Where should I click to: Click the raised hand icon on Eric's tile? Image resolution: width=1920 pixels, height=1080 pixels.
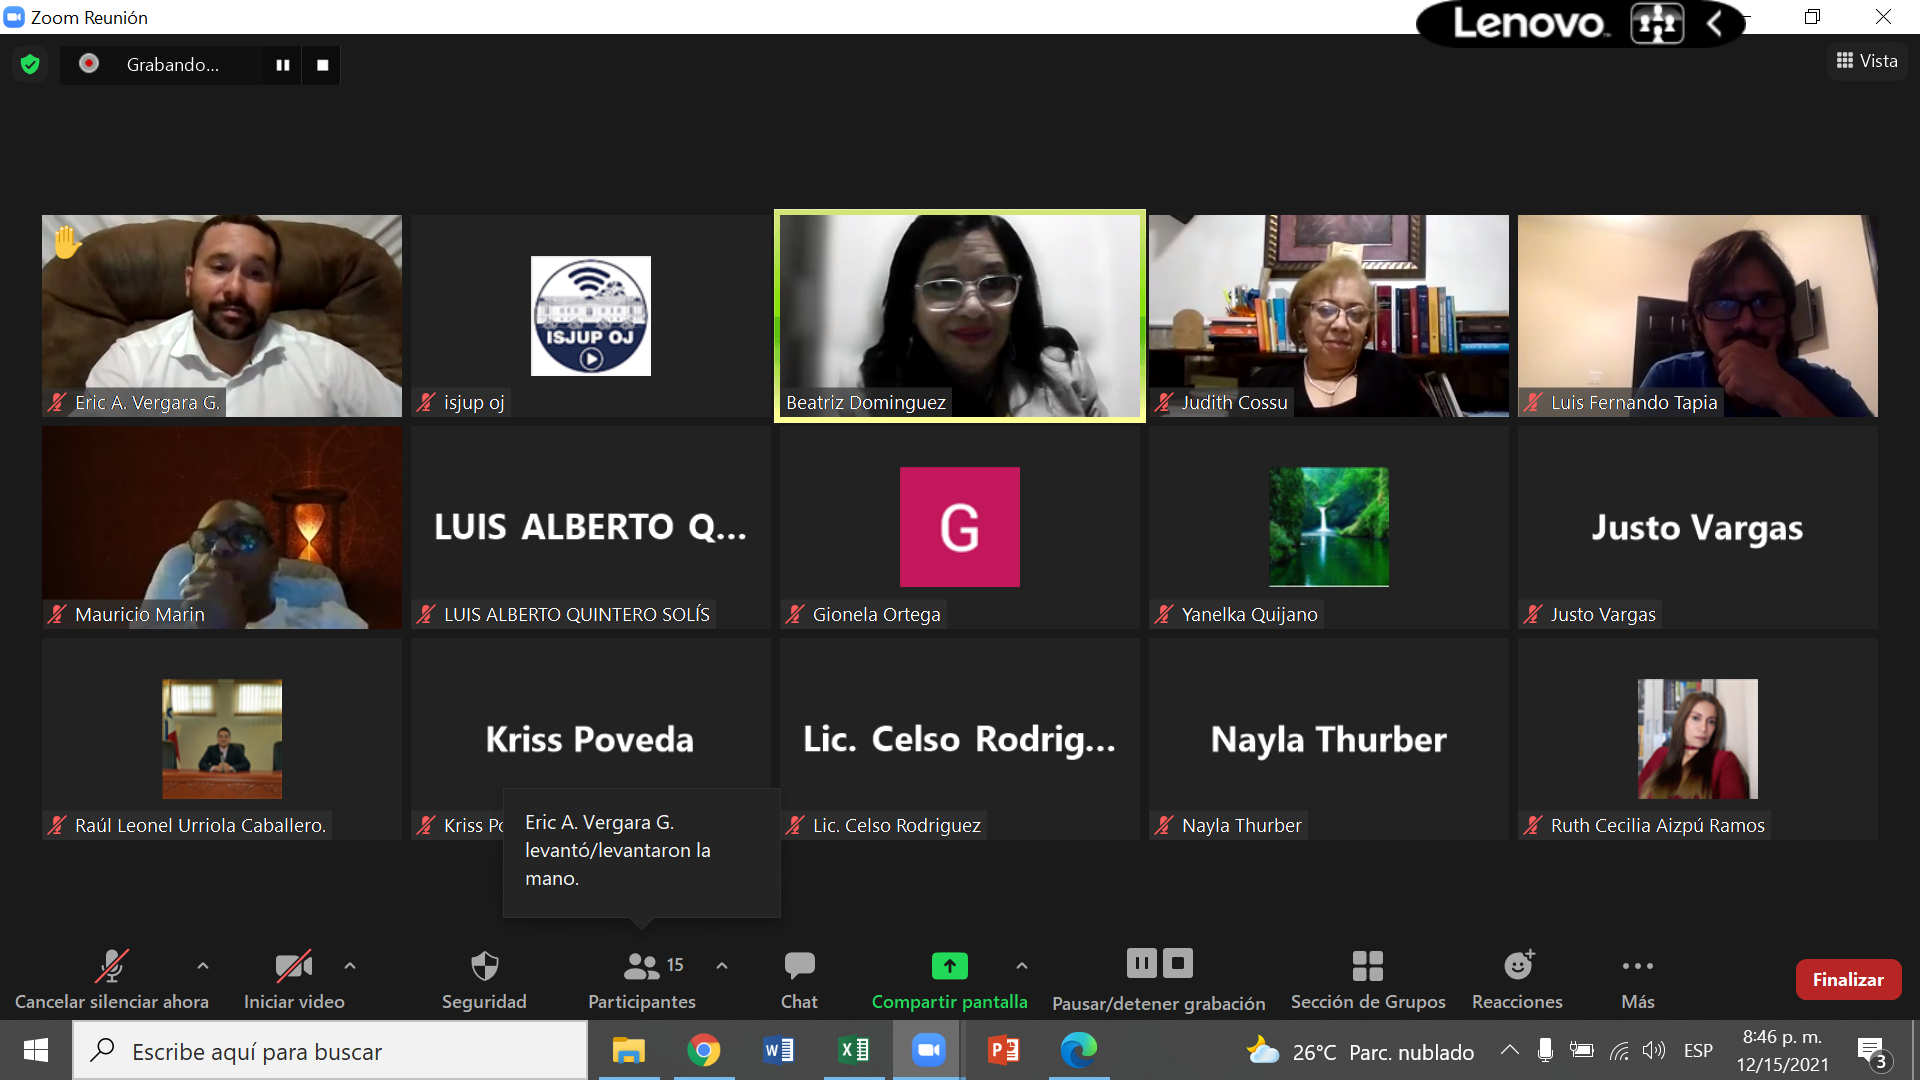click(x=67, y=243)
